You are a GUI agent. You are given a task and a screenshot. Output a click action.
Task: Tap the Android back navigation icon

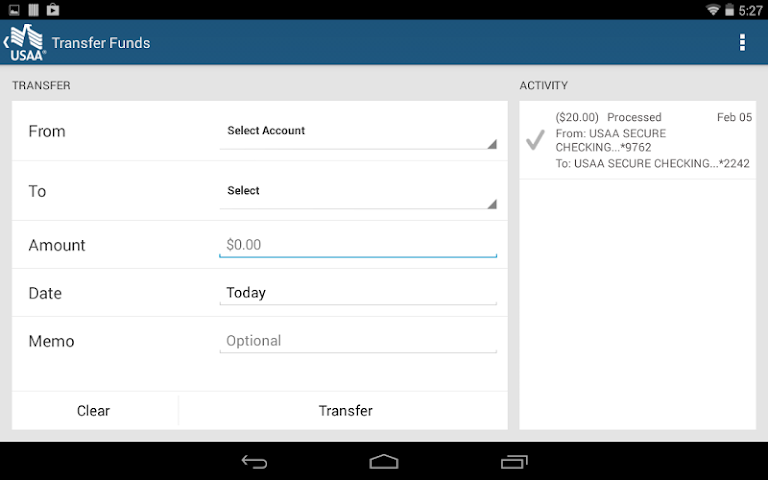254,461
